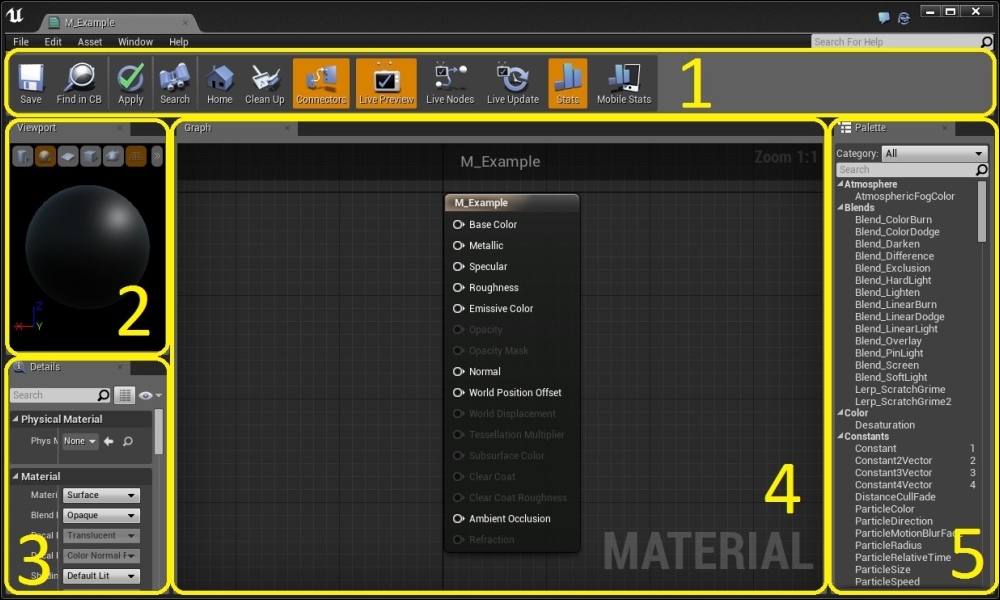This screenshot has height=600, width=1000.
Task: Click the Home toolbar icon
Action: (x=219, y=83)
